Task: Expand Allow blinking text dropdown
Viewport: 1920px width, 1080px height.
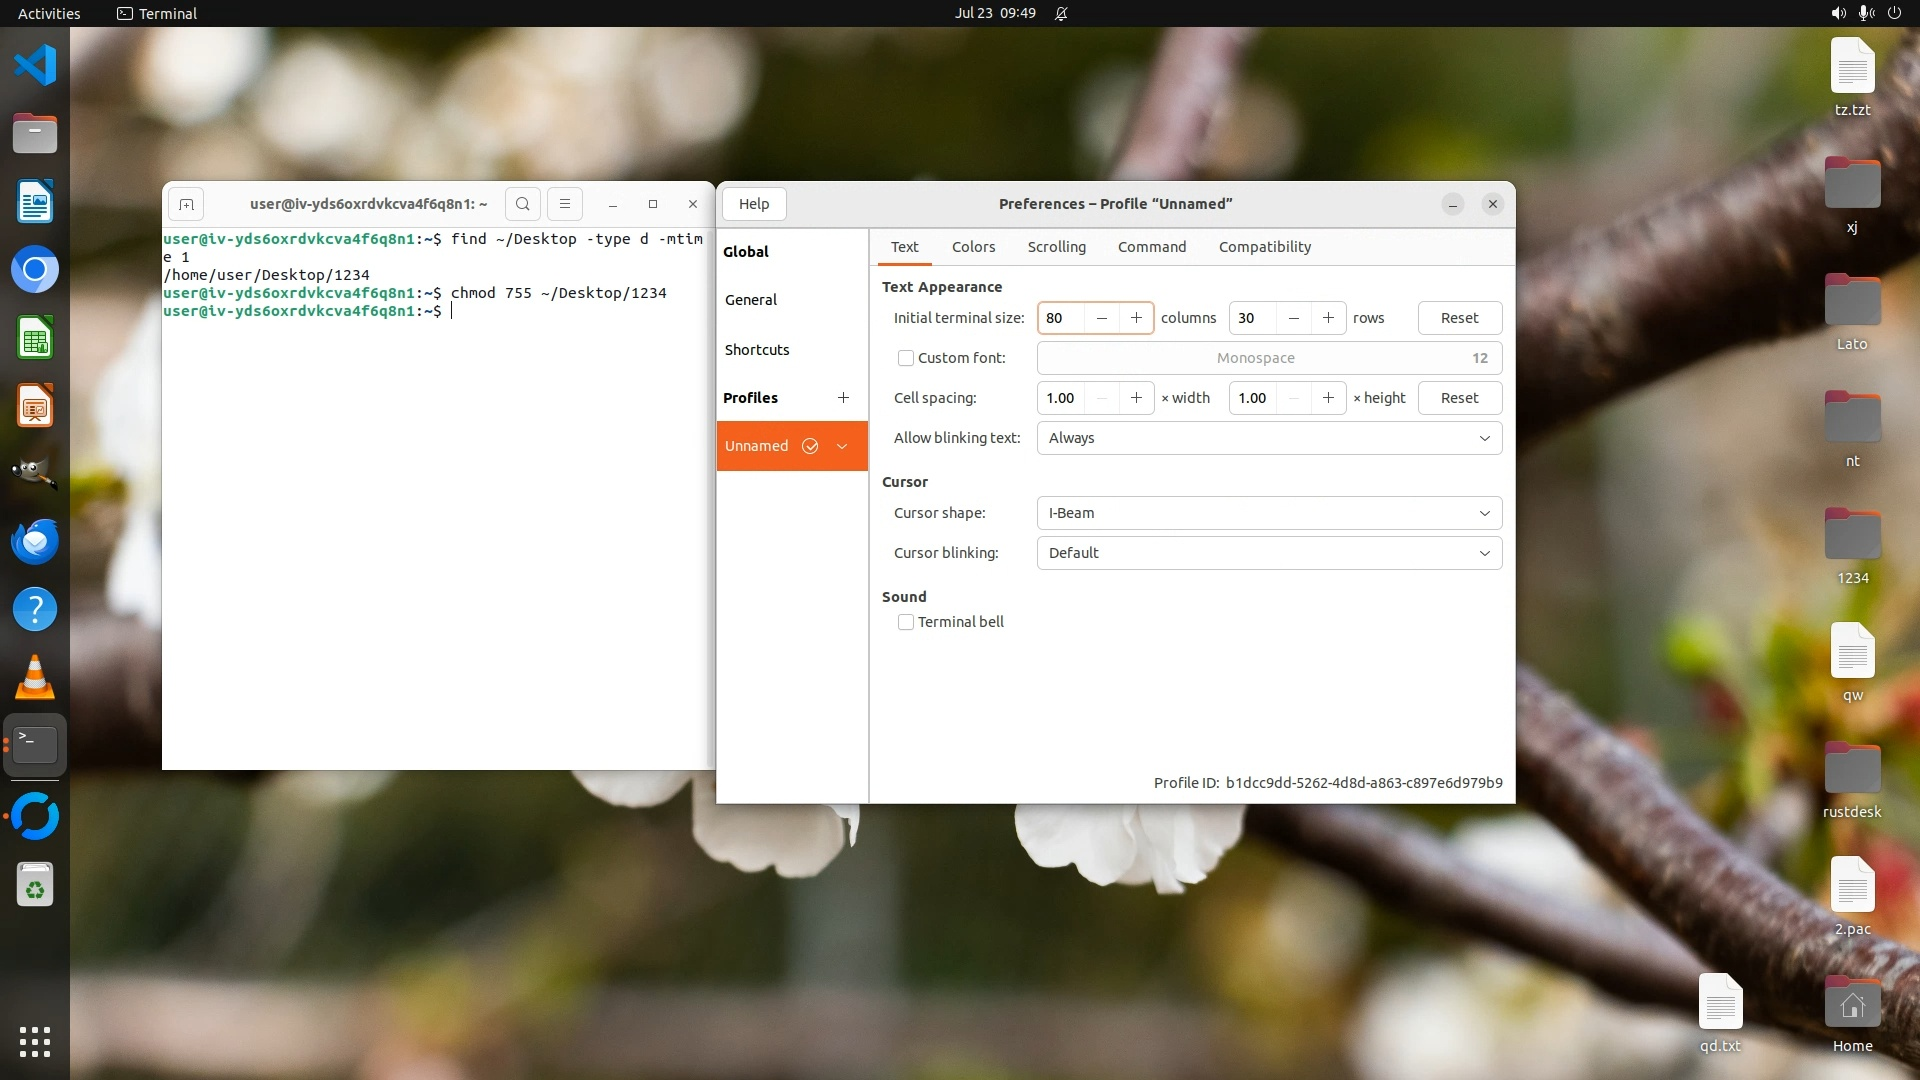Action: coord(1269,438)
